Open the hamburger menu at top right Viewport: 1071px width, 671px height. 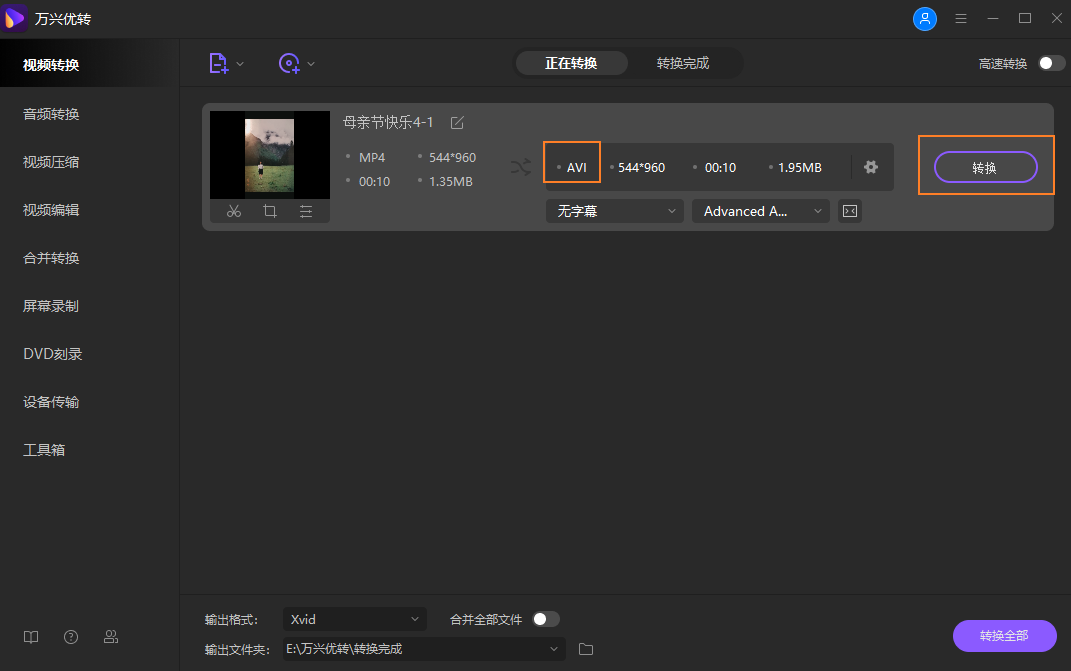(961, 18)
